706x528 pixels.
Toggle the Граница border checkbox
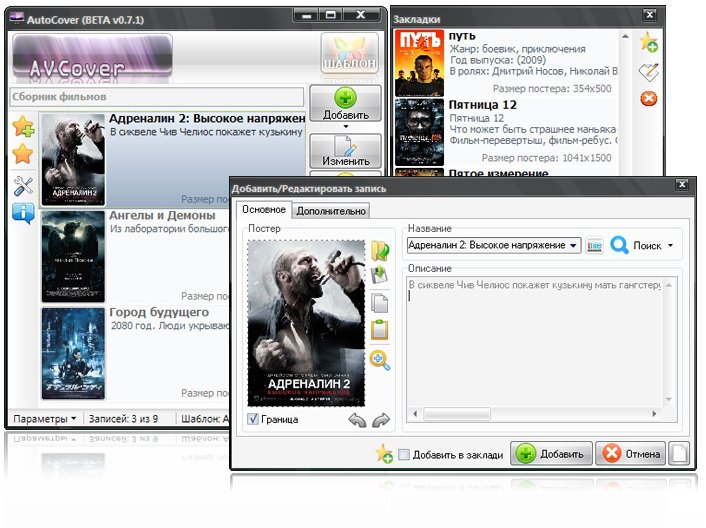click(x=253, y=420)
